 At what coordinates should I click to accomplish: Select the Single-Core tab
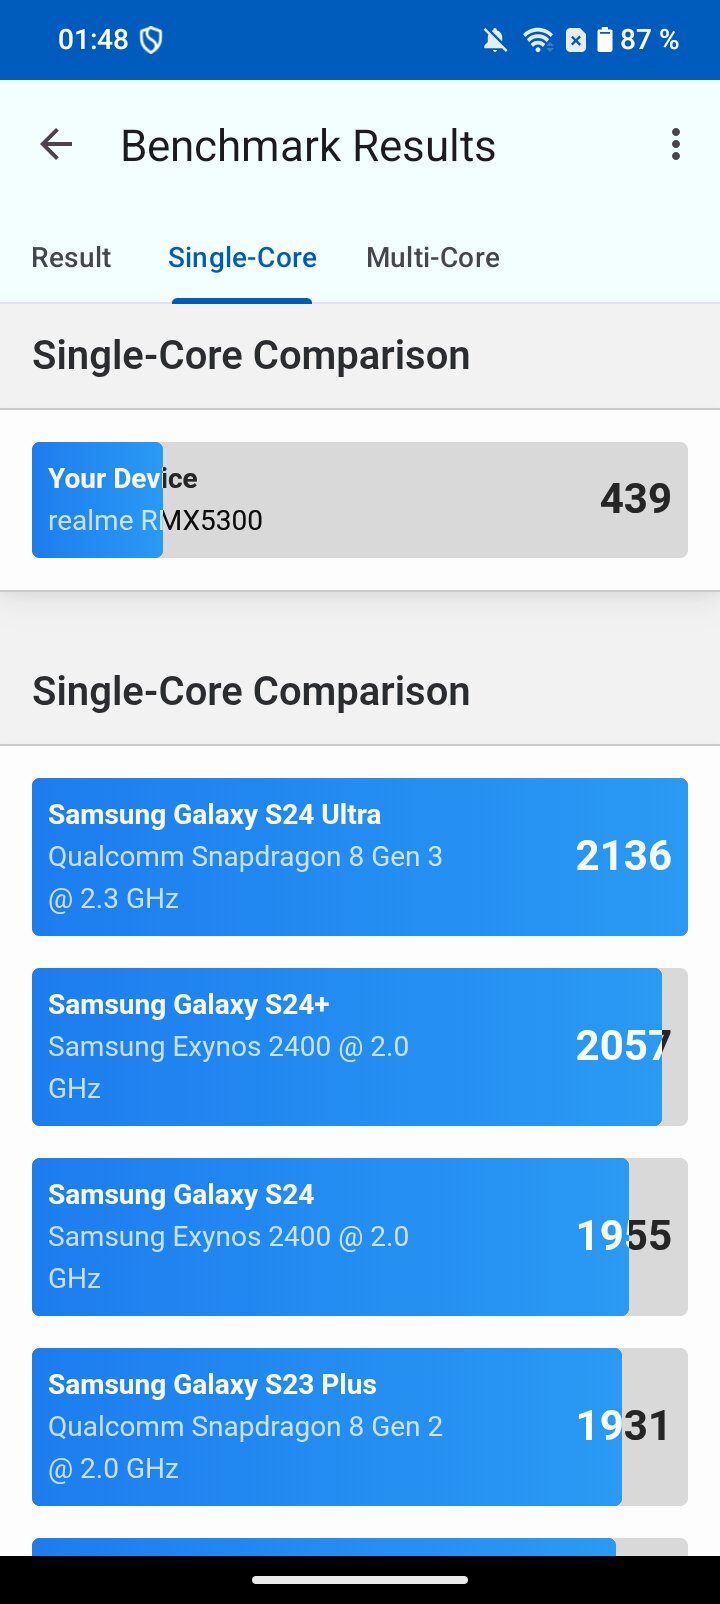point(242,258)
